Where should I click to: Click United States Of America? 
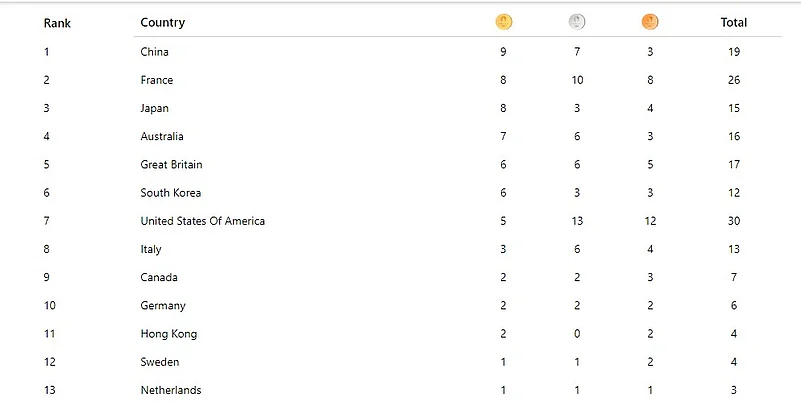point(203,221)
